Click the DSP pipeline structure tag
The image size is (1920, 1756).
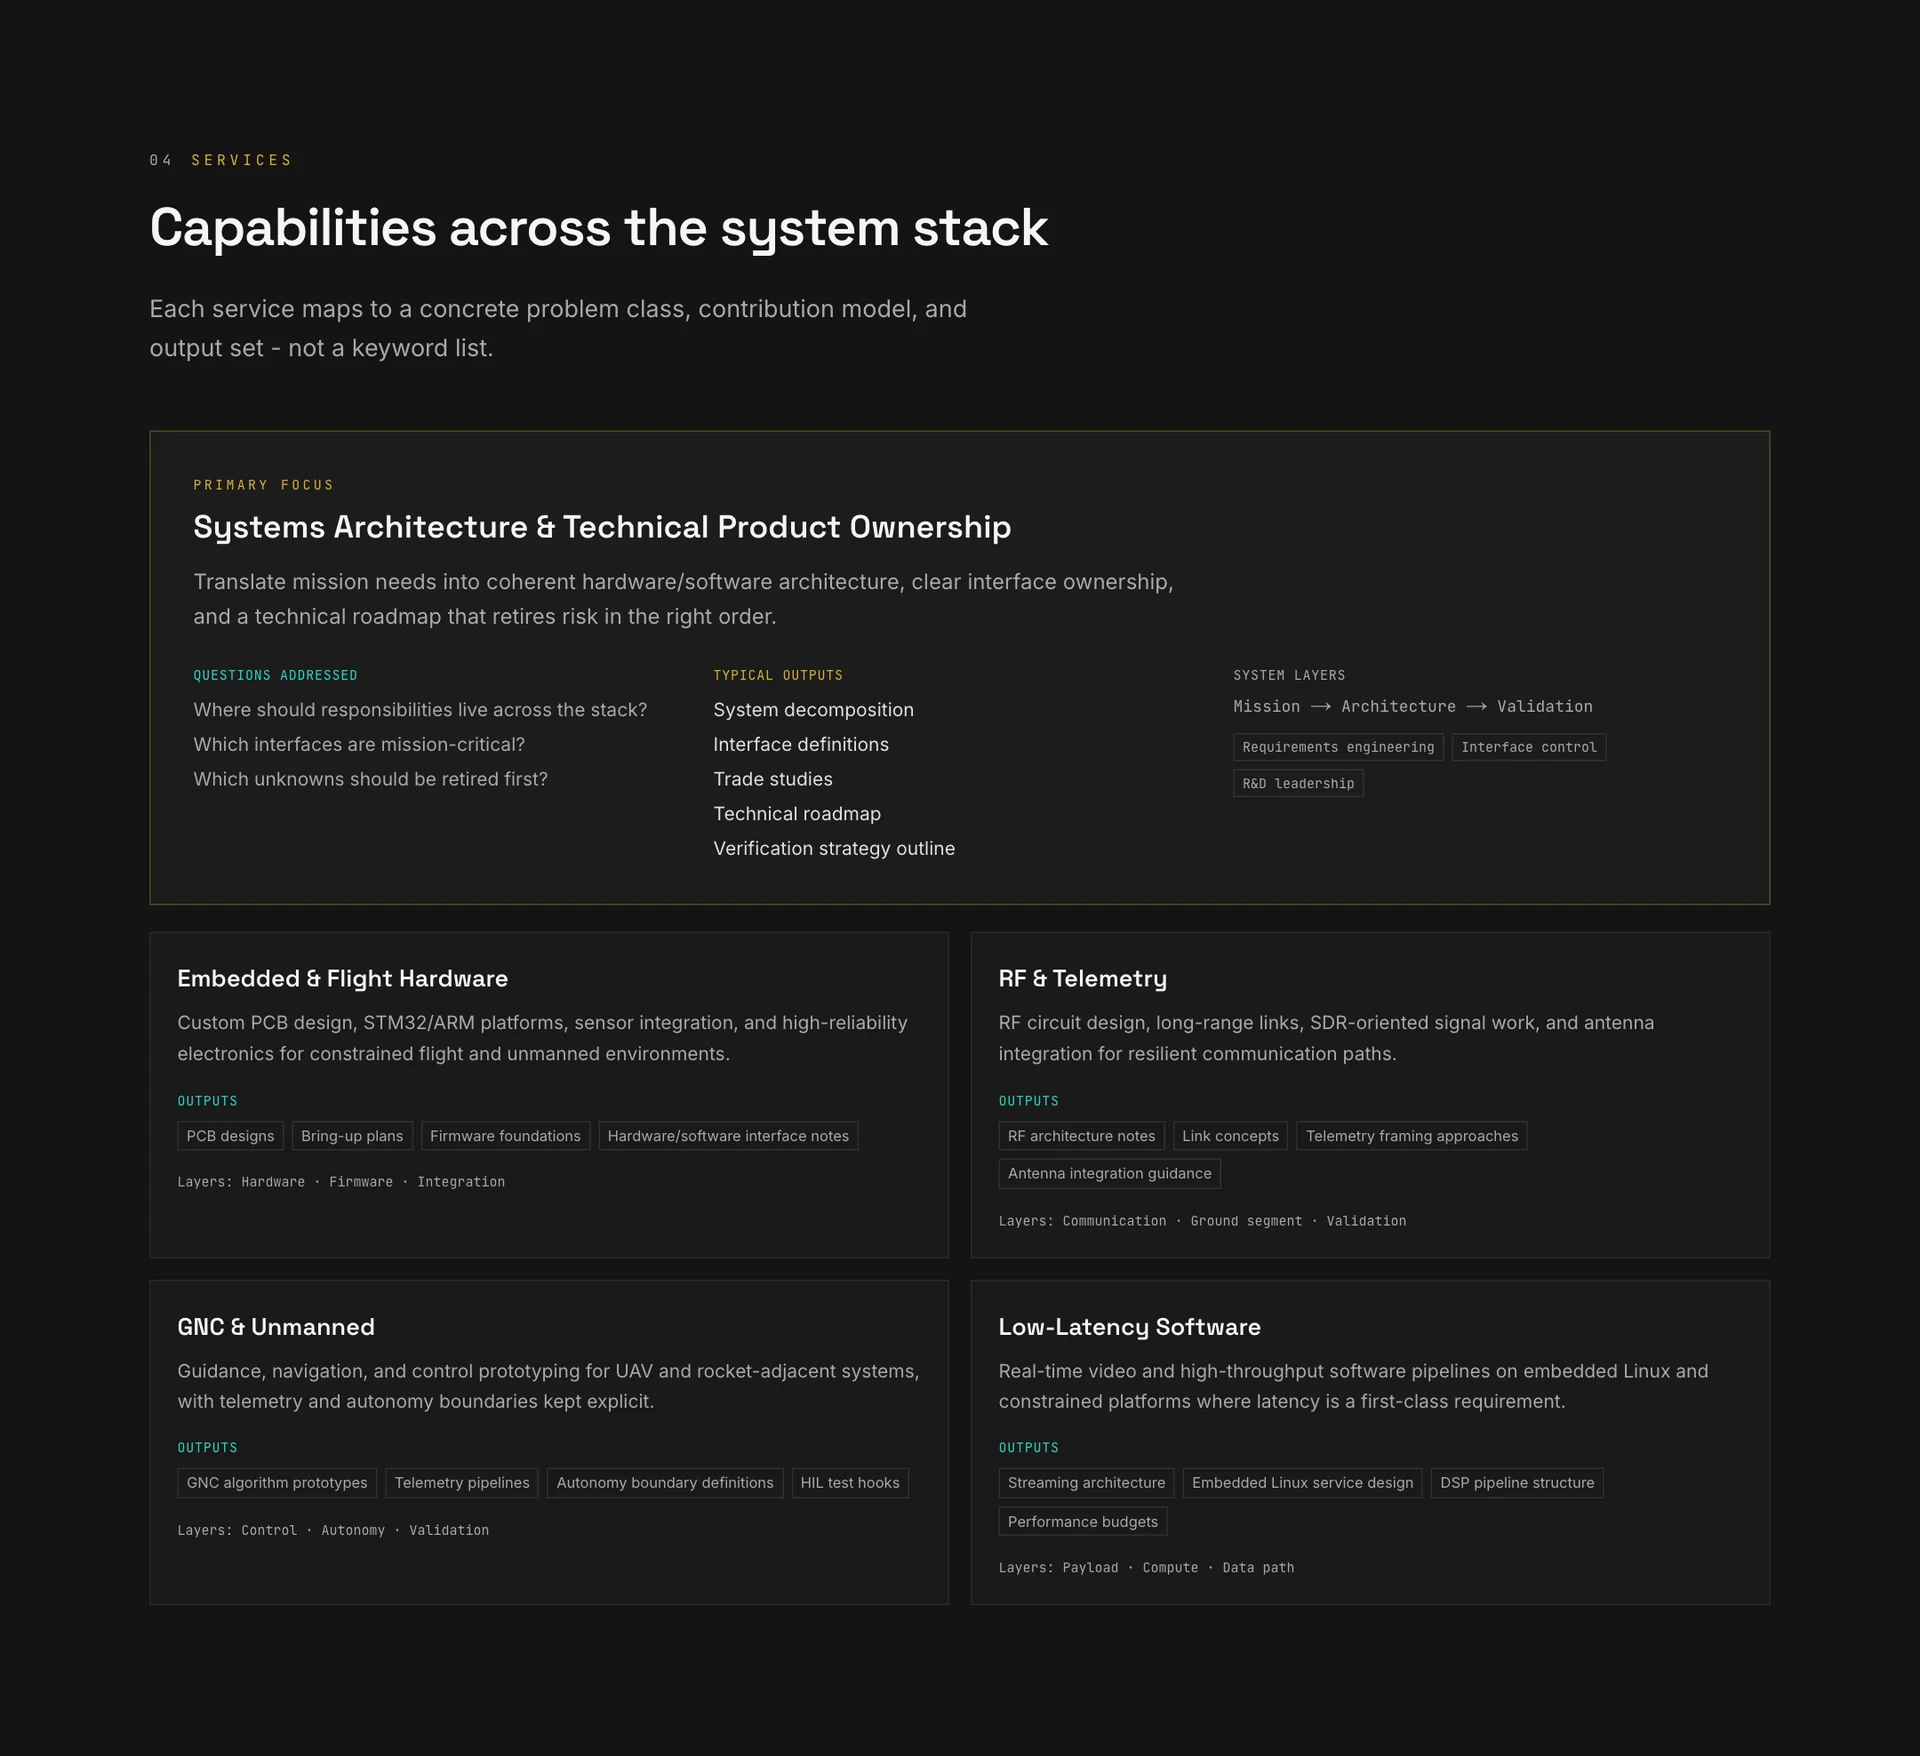(1517, 1483)
